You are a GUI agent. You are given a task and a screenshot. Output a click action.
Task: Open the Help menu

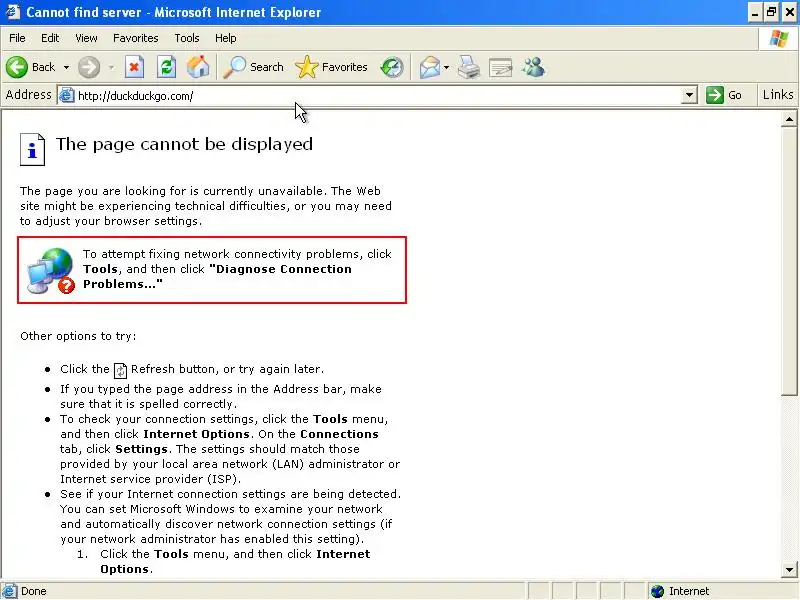[x=226, y=38]
